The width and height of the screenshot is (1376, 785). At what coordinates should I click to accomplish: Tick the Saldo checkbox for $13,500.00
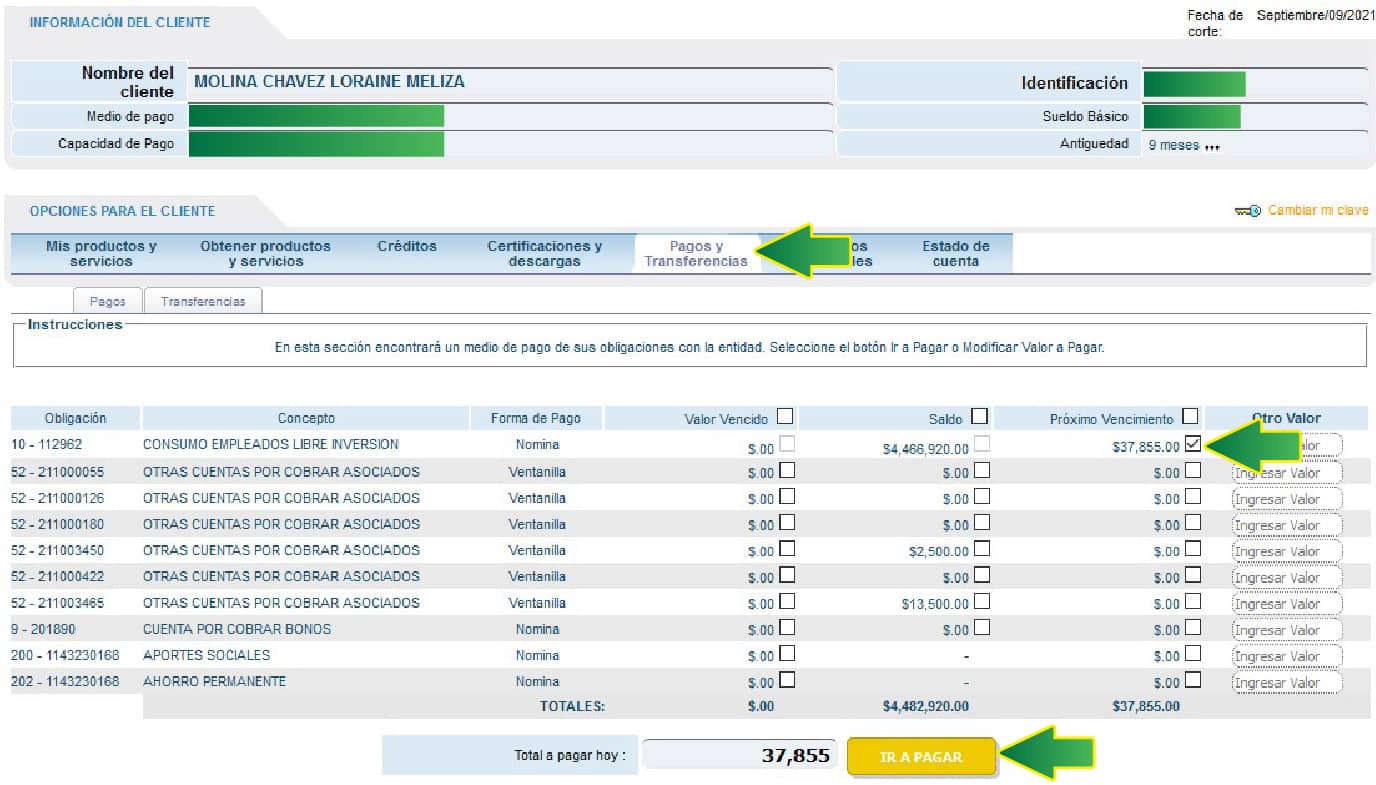click(981, 602)
